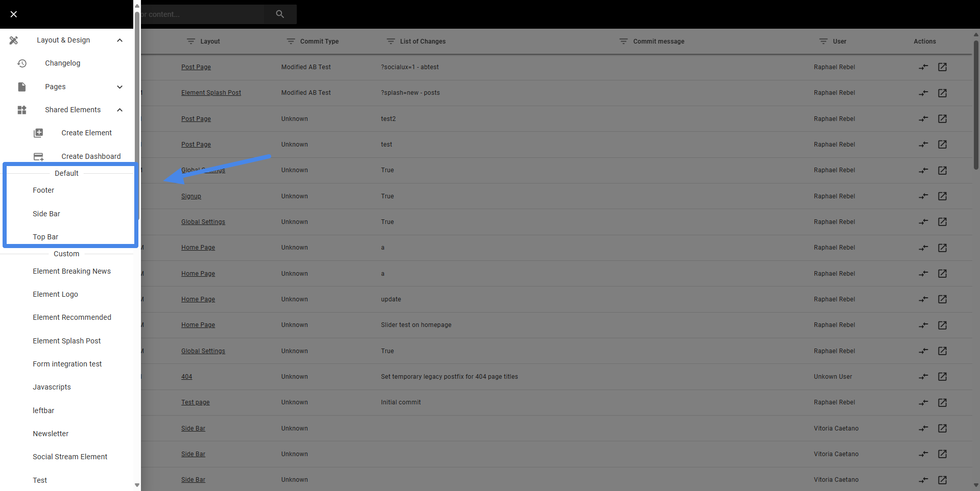Open the Element Splash Post layout link
The width and height of the screenshot is (980, 491).
point(211,93)
